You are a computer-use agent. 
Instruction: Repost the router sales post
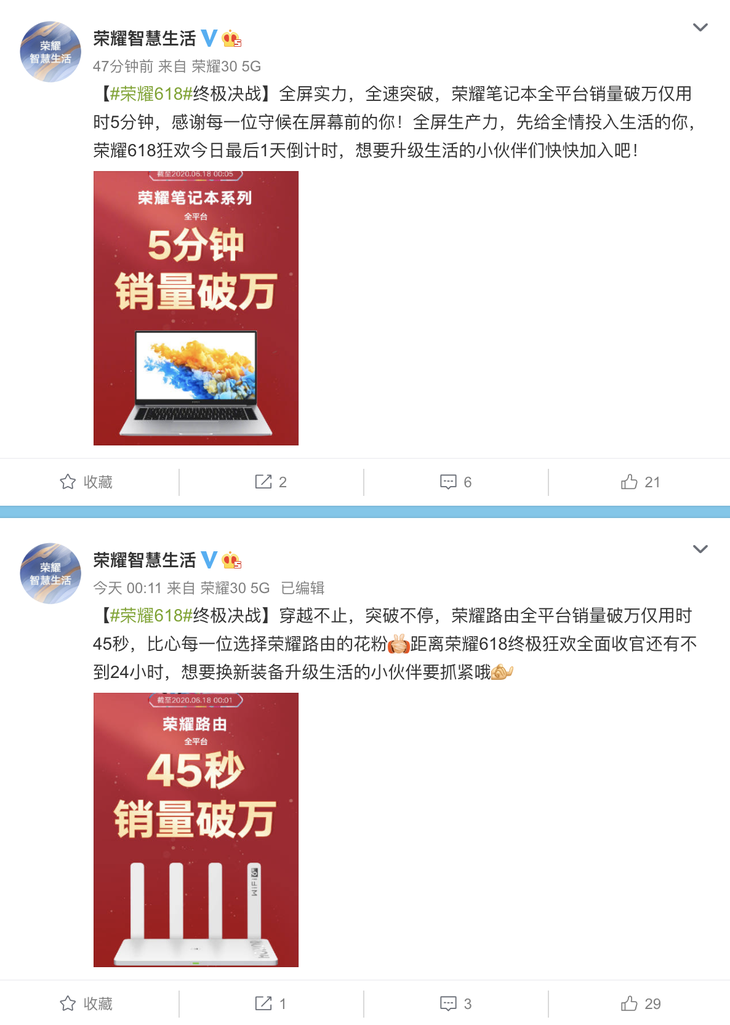click(x=270, y=1003)
